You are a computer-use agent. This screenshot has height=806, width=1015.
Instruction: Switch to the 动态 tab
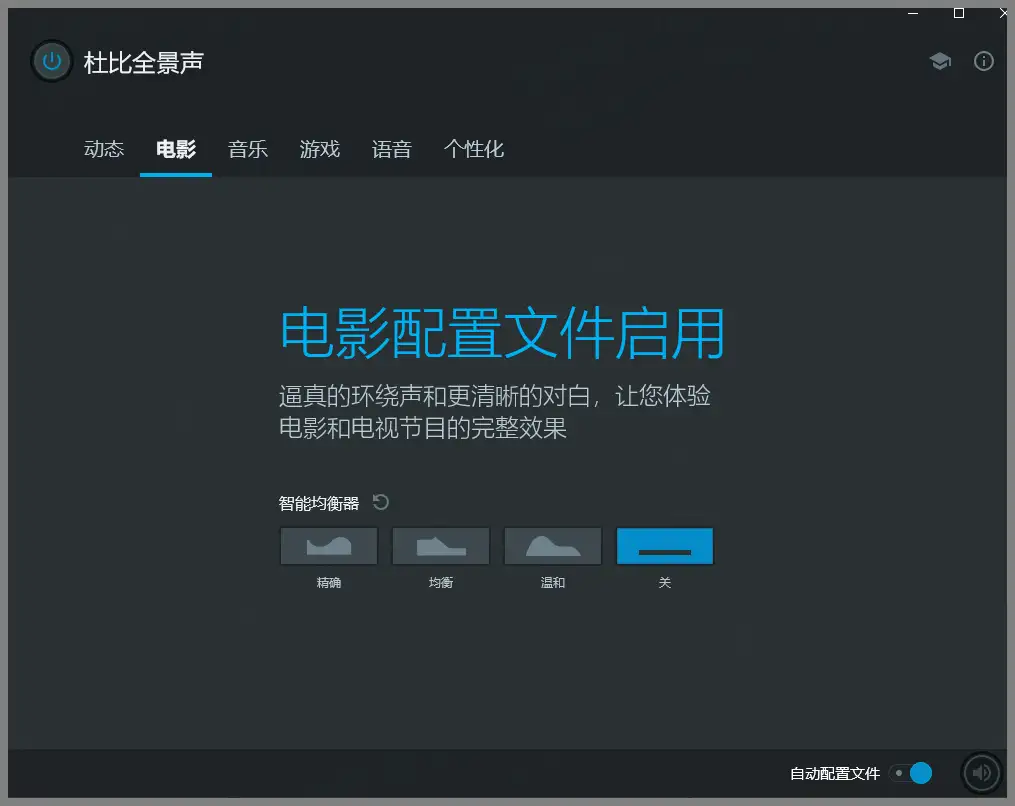coord(104,150)
